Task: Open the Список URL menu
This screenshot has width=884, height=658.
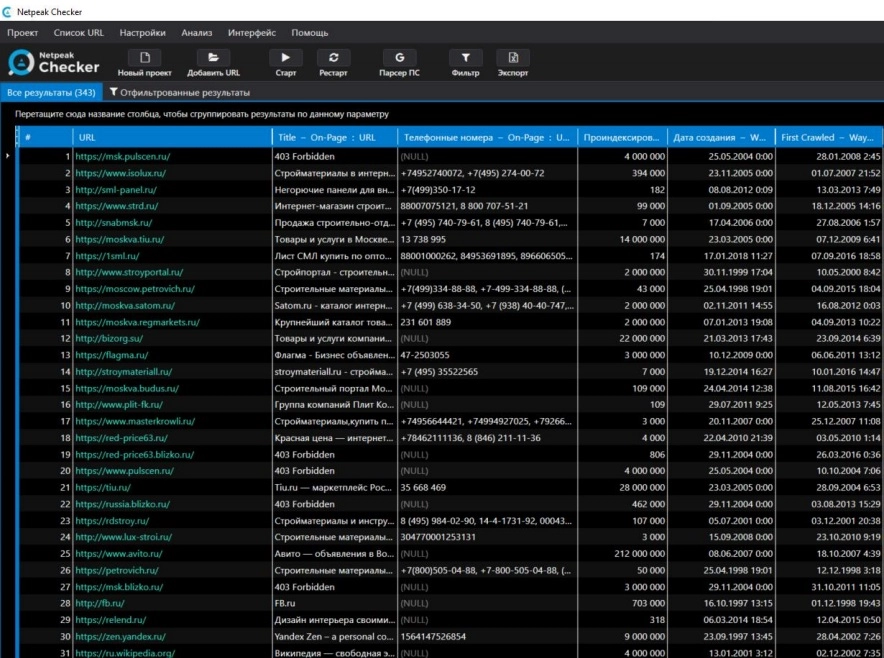Action: (79, 33)
